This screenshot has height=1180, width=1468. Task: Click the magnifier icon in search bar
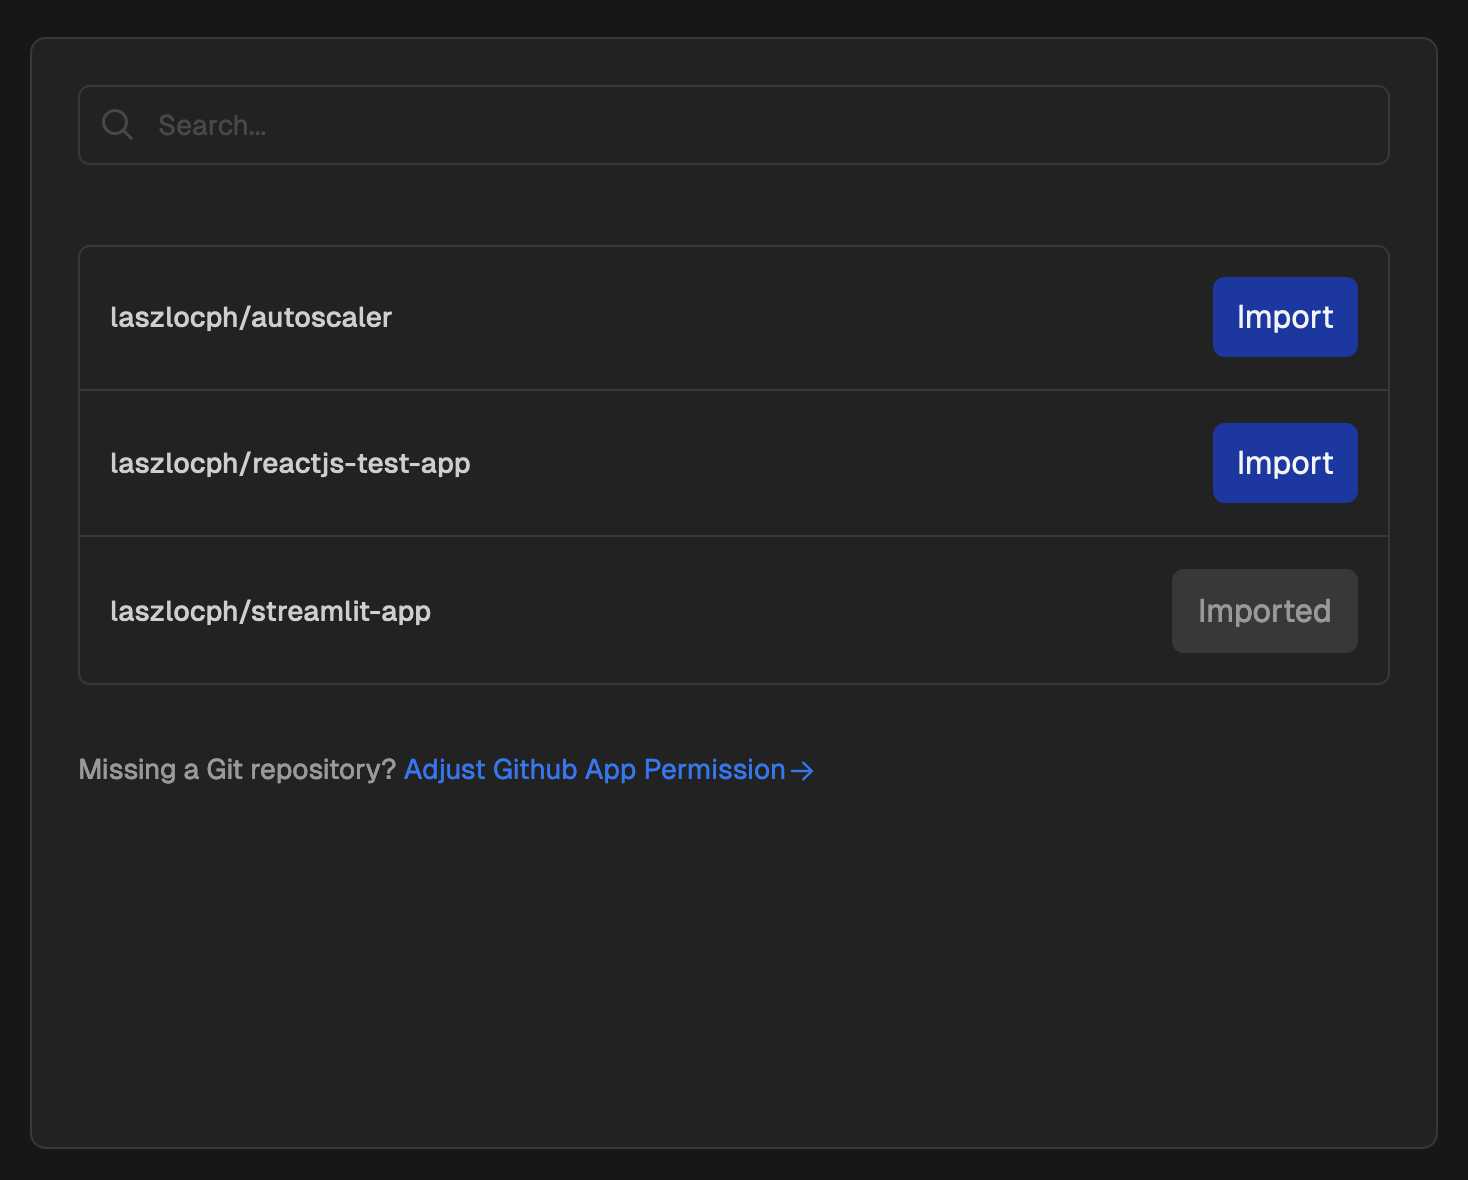click(117, 125)
